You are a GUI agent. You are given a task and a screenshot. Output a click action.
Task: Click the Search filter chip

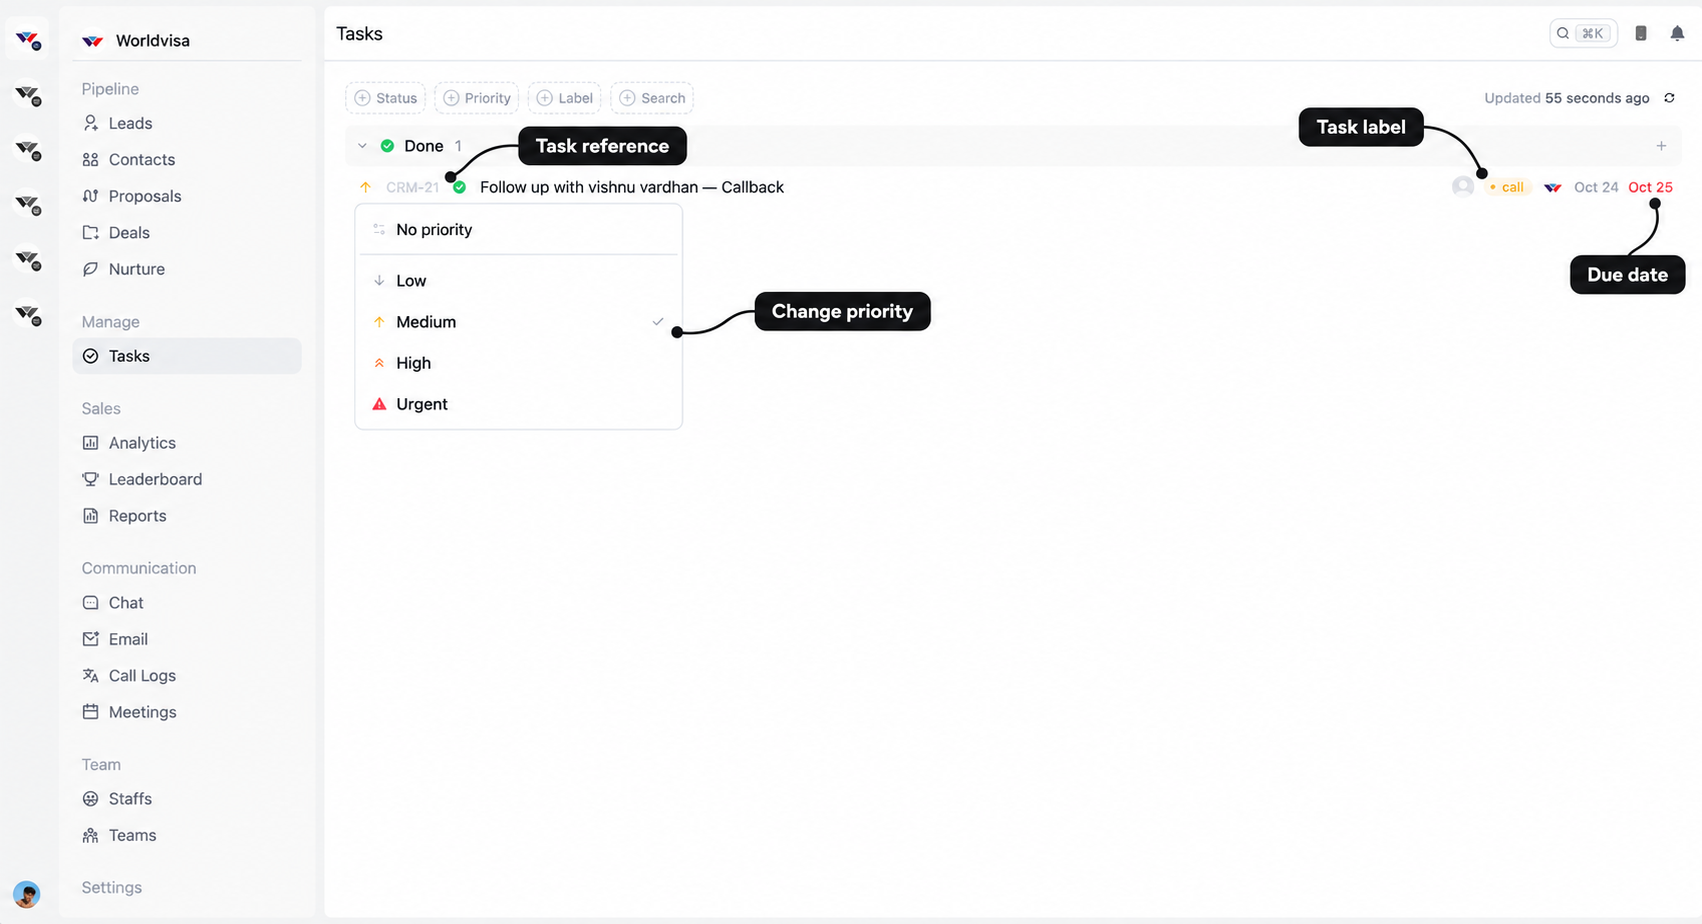652,98
